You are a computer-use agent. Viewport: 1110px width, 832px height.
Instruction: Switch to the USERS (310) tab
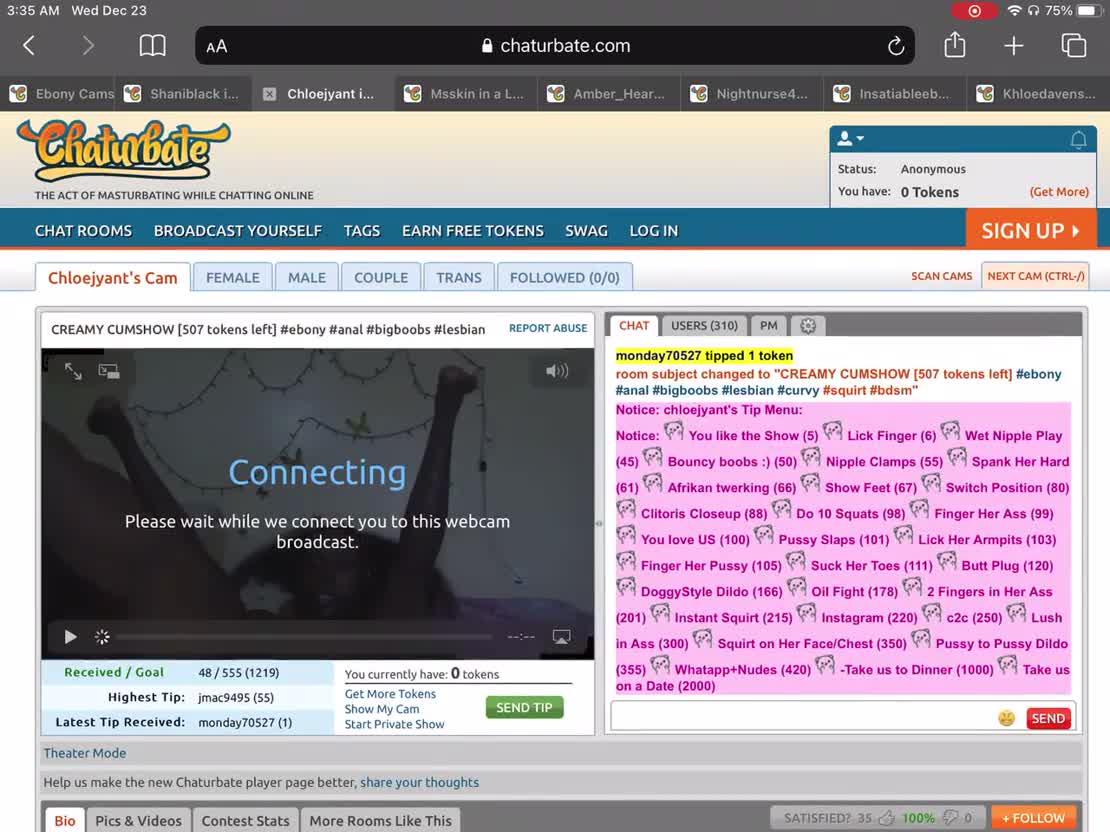coord(704,325)
